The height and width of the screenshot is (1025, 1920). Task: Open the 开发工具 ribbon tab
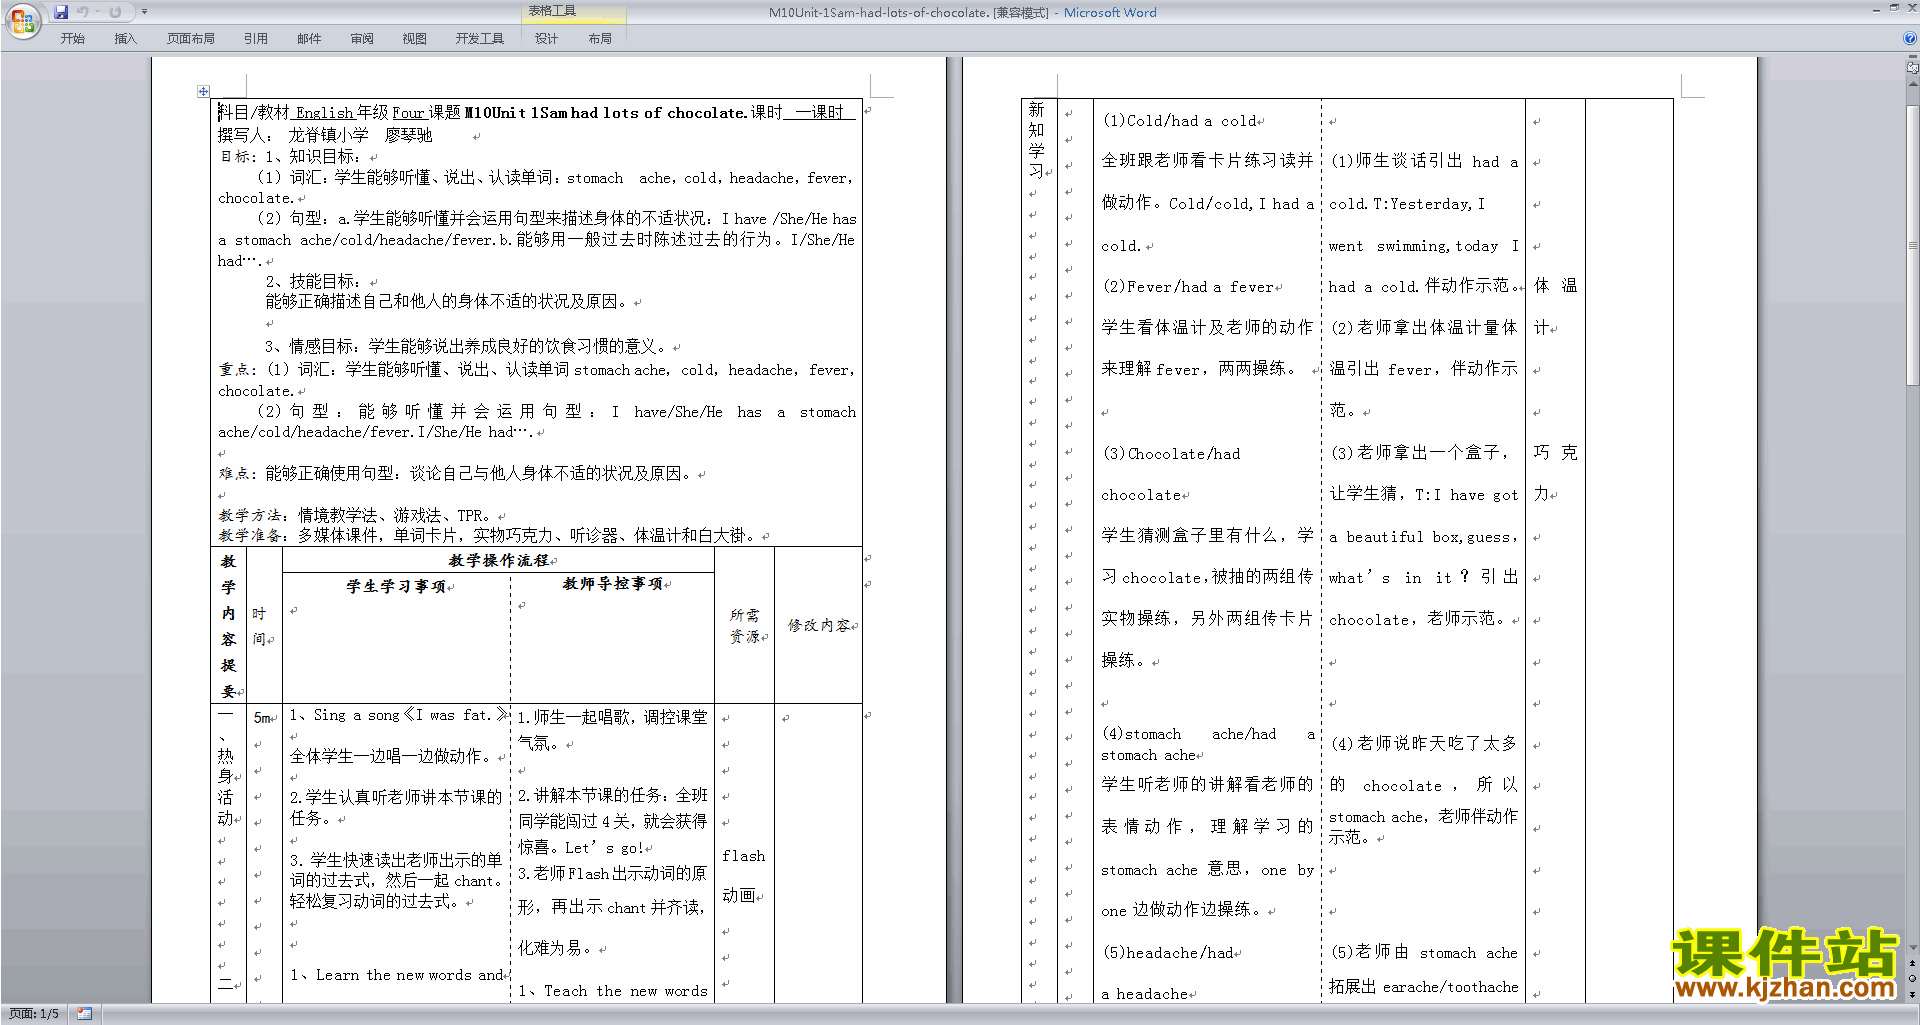[x=480, y=39]
